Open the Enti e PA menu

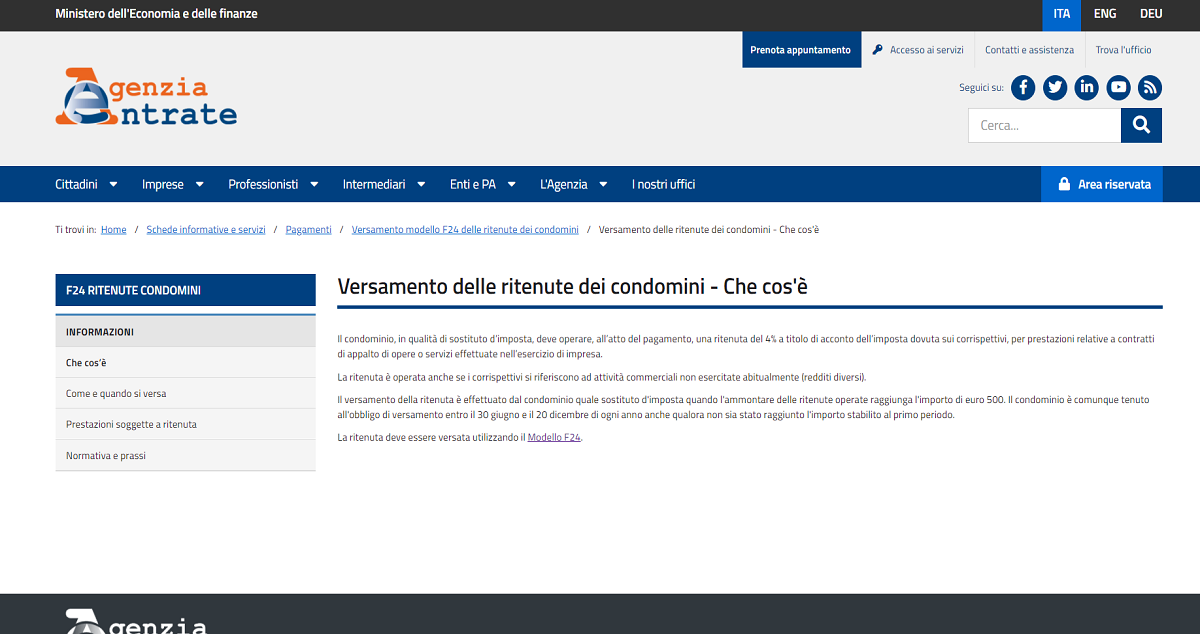point(473,184)
